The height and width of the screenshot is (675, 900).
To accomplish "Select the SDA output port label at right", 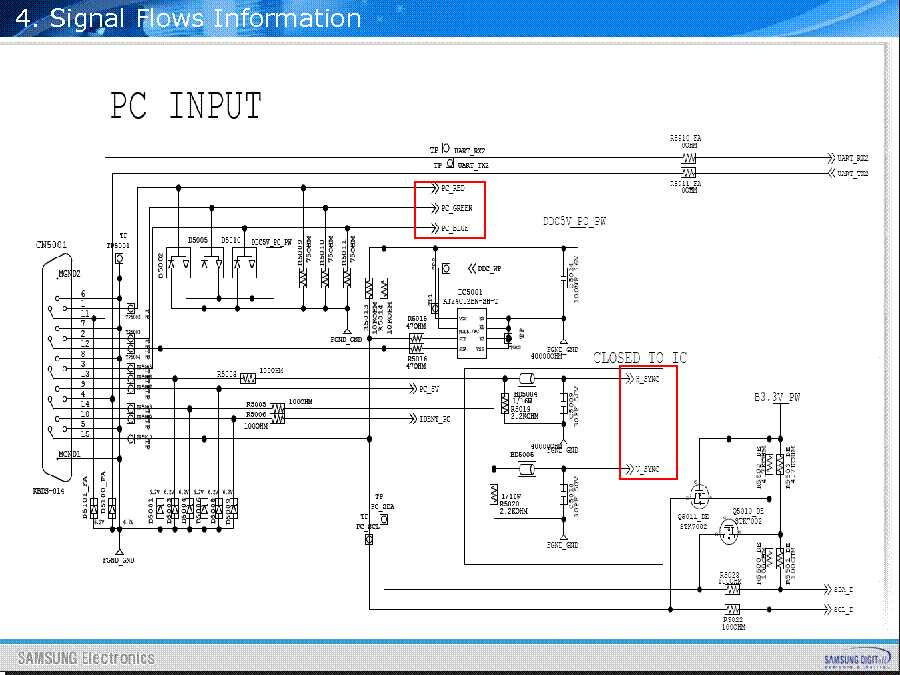I will (x=844, y=589).
